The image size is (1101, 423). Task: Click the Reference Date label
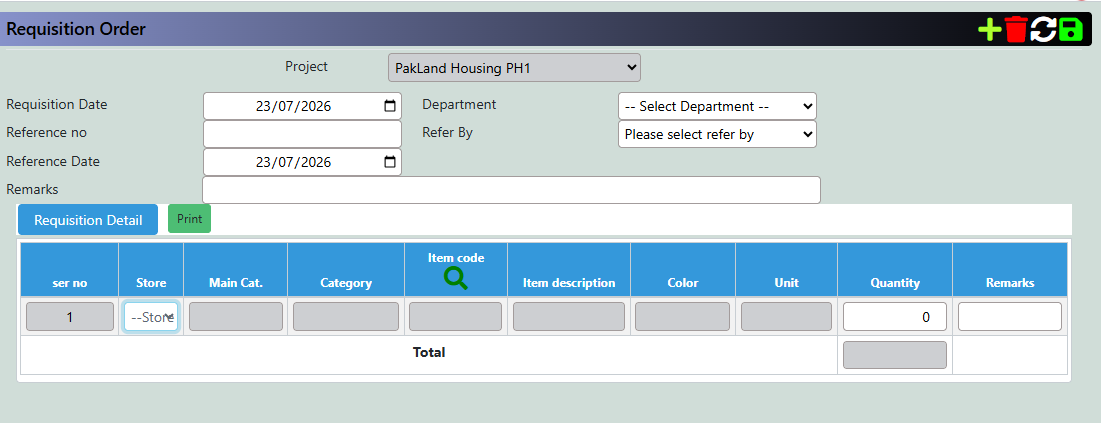(53, 161)
